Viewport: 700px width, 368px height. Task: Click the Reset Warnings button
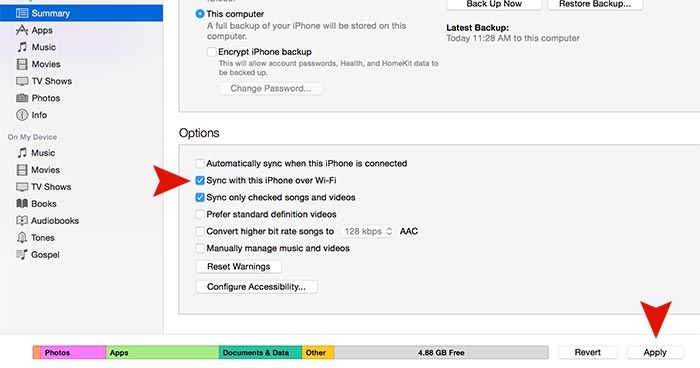click(239, 267)
